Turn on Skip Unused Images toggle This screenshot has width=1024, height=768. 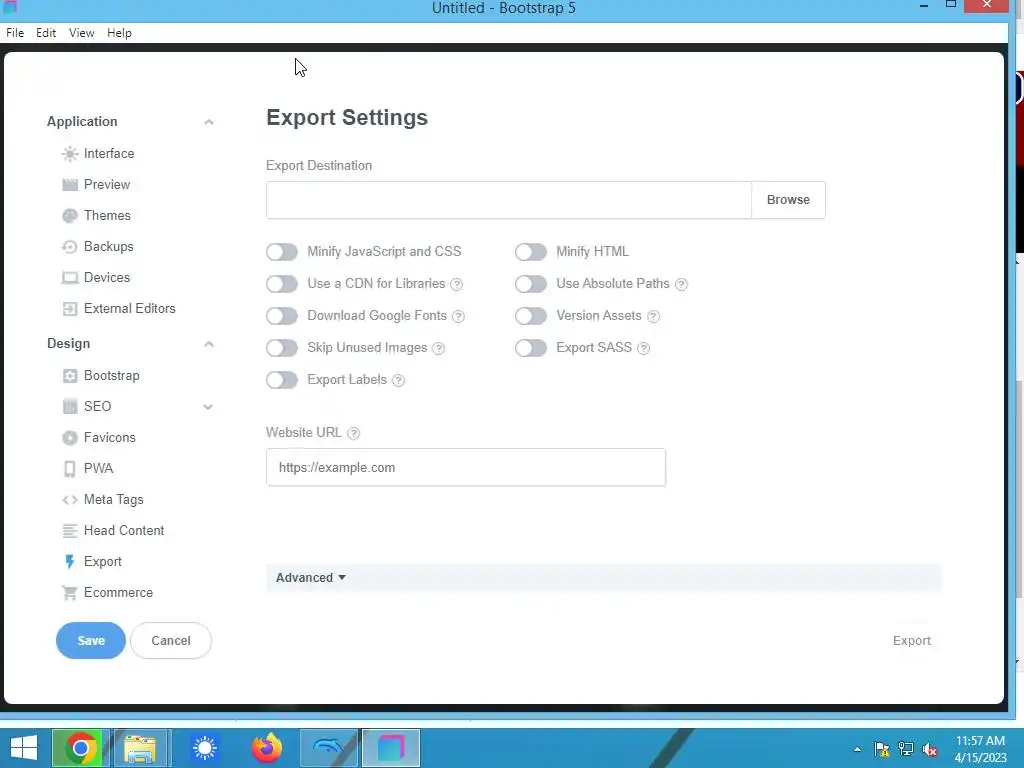pos(282,348)
